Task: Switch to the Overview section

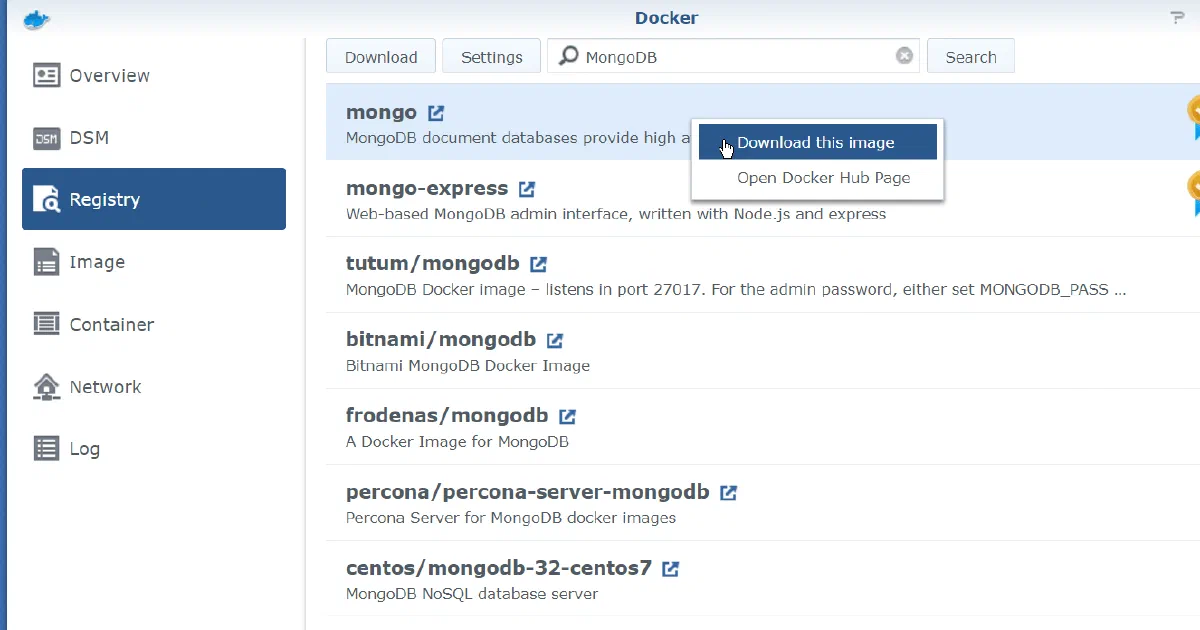Action: pos(154,76)
